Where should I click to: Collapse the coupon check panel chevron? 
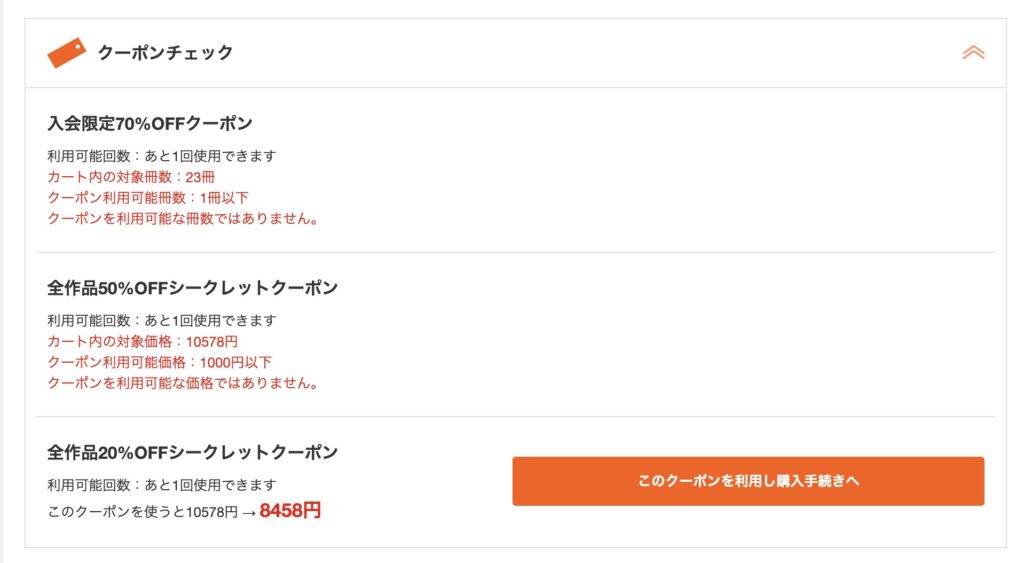coord(973,52)
